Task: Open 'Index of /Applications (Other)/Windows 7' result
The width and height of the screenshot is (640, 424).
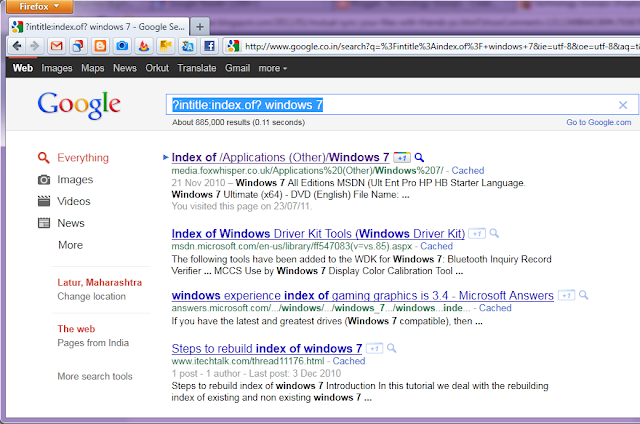Action: coord(280,158)
